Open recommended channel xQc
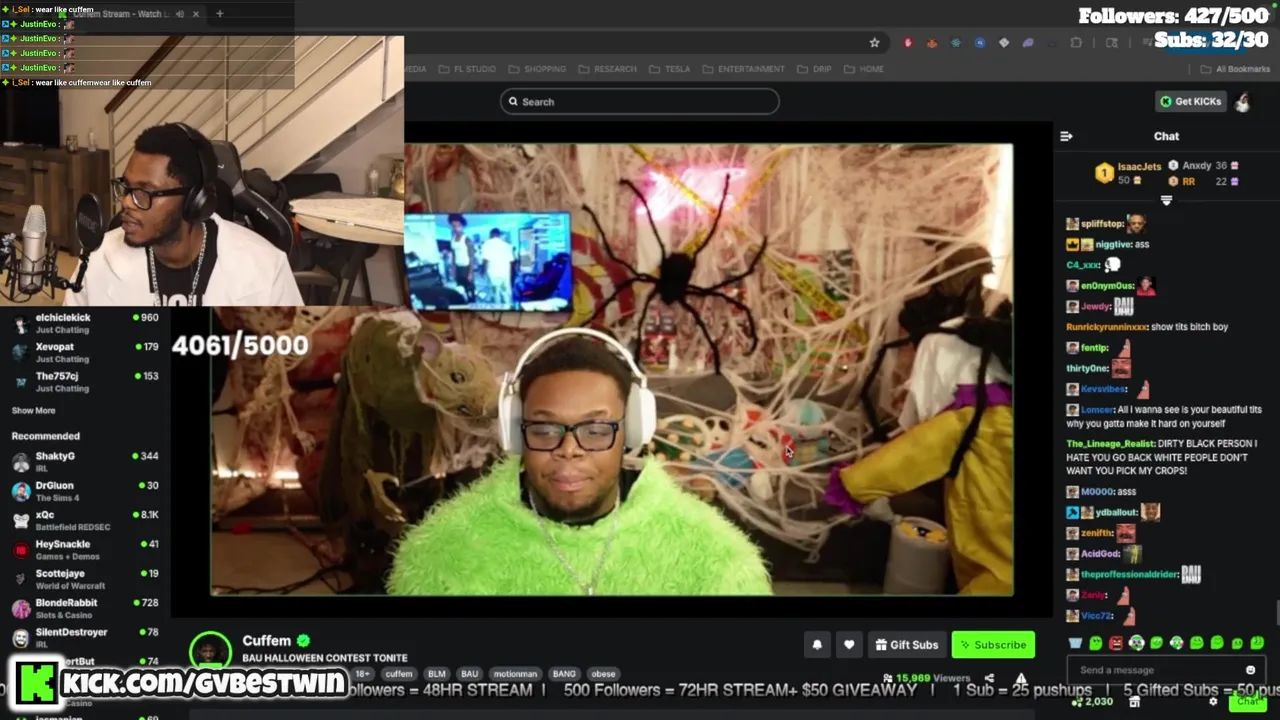The height and width of the screenshot is (720, 1280). (85, 520)
